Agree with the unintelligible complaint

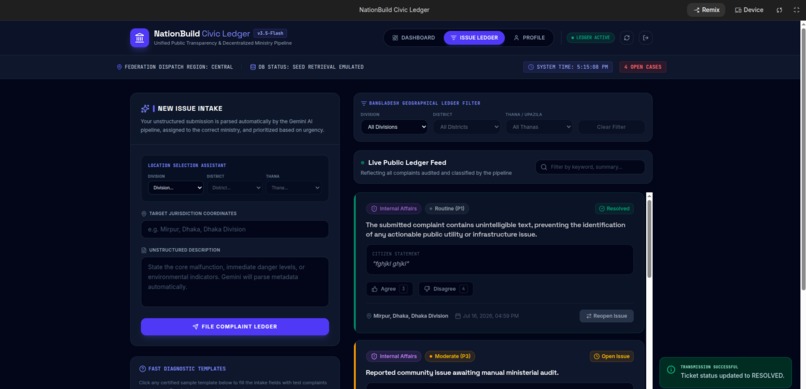coord(389,289)
